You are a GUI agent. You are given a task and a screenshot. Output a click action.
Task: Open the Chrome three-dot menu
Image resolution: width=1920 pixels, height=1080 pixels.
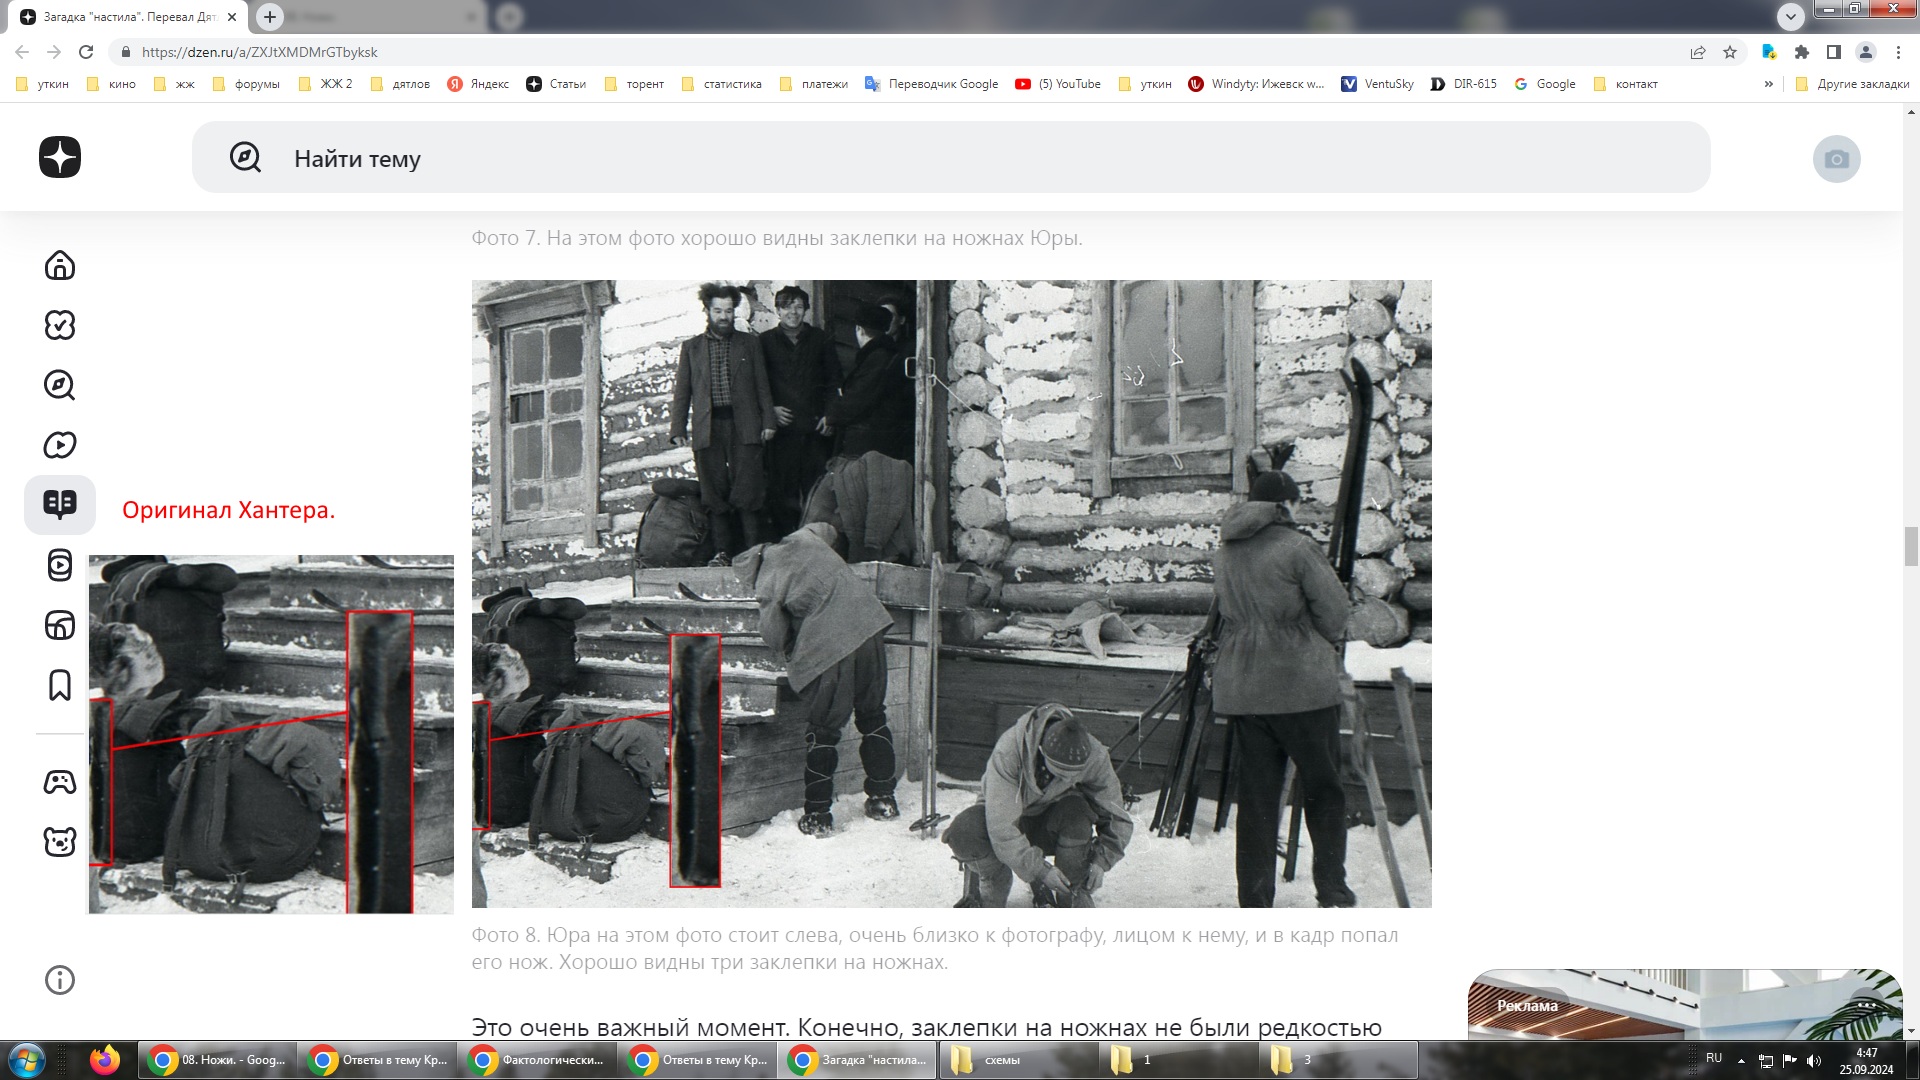(1898, 52)
